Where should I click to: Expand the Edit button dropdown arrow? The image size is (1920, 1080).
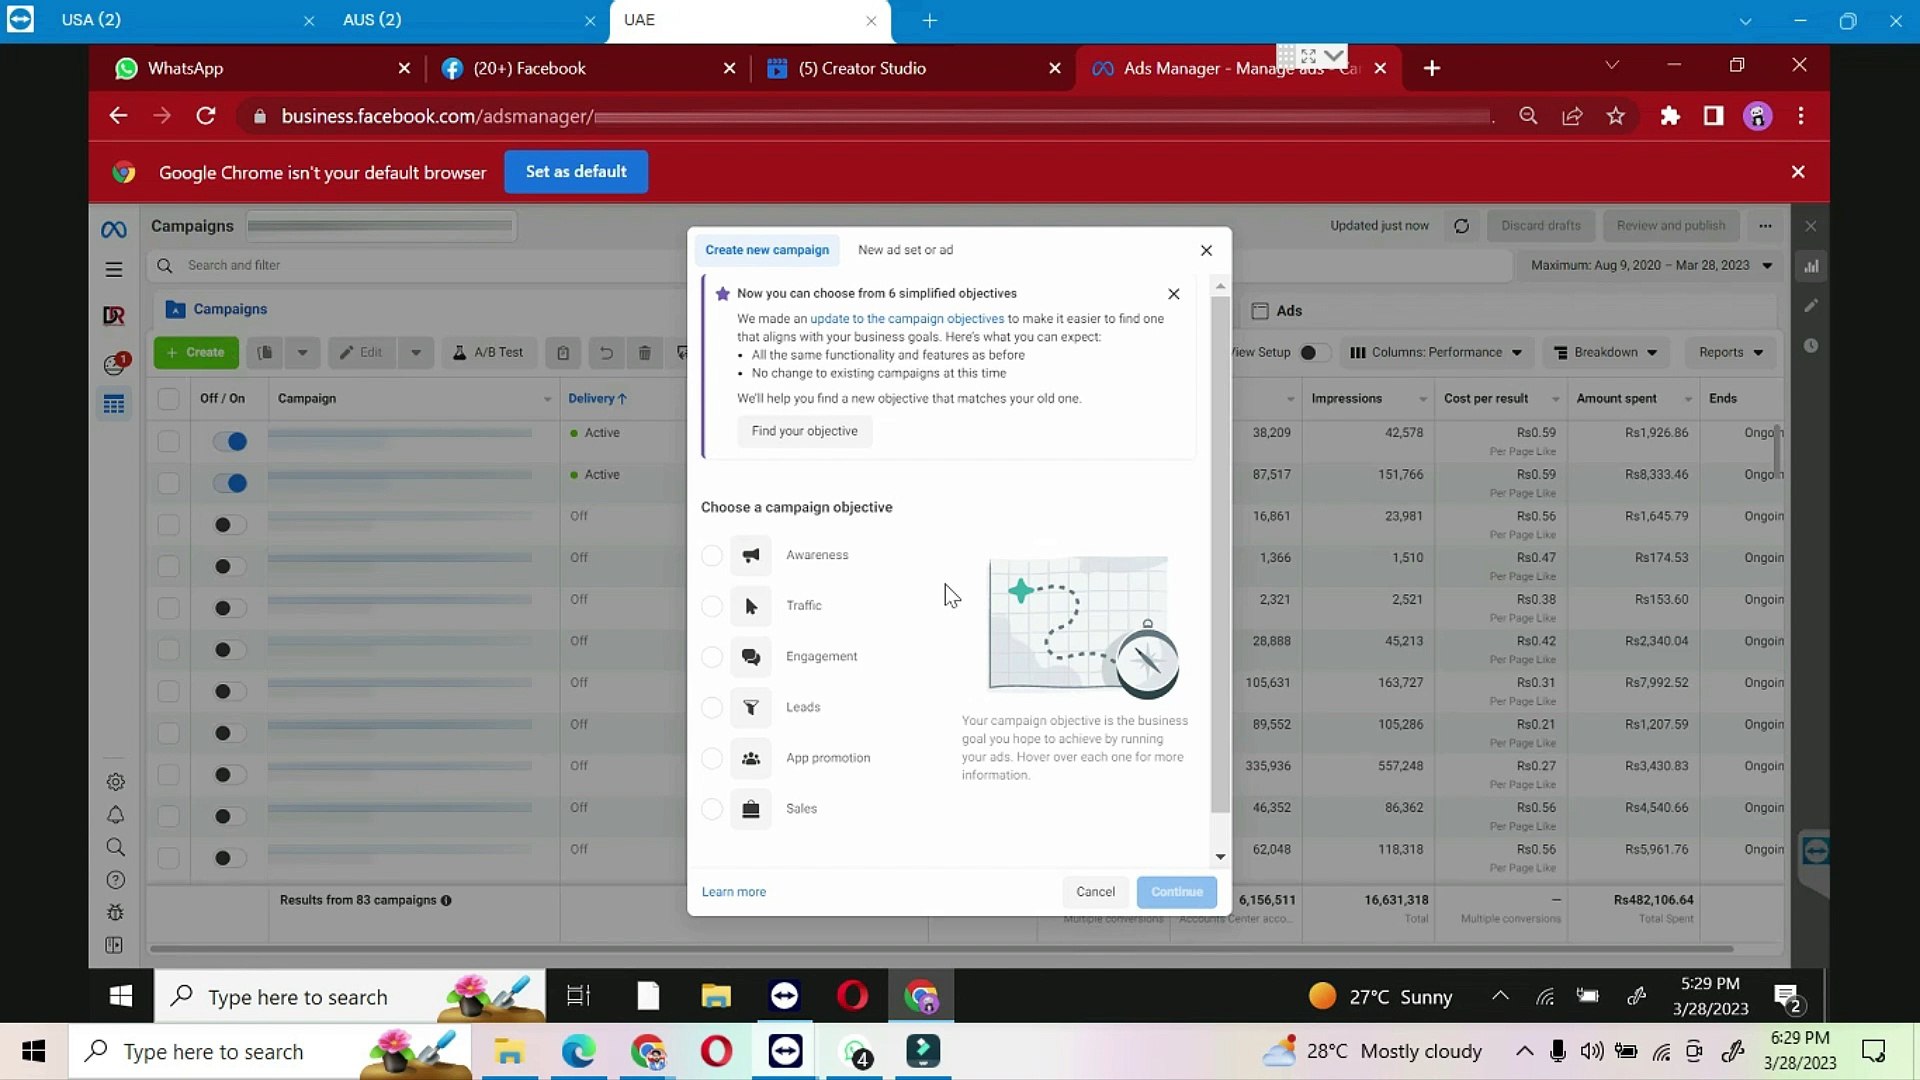click(415, 352)
